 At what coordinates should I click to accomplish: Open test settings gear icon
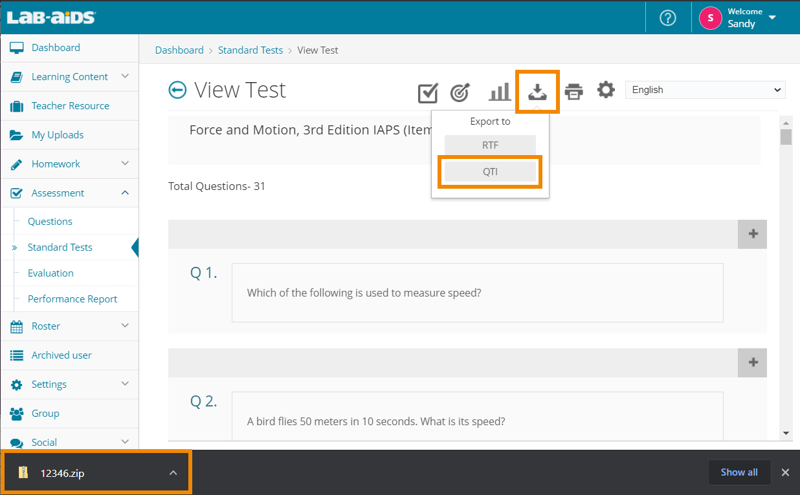[606, 90]
